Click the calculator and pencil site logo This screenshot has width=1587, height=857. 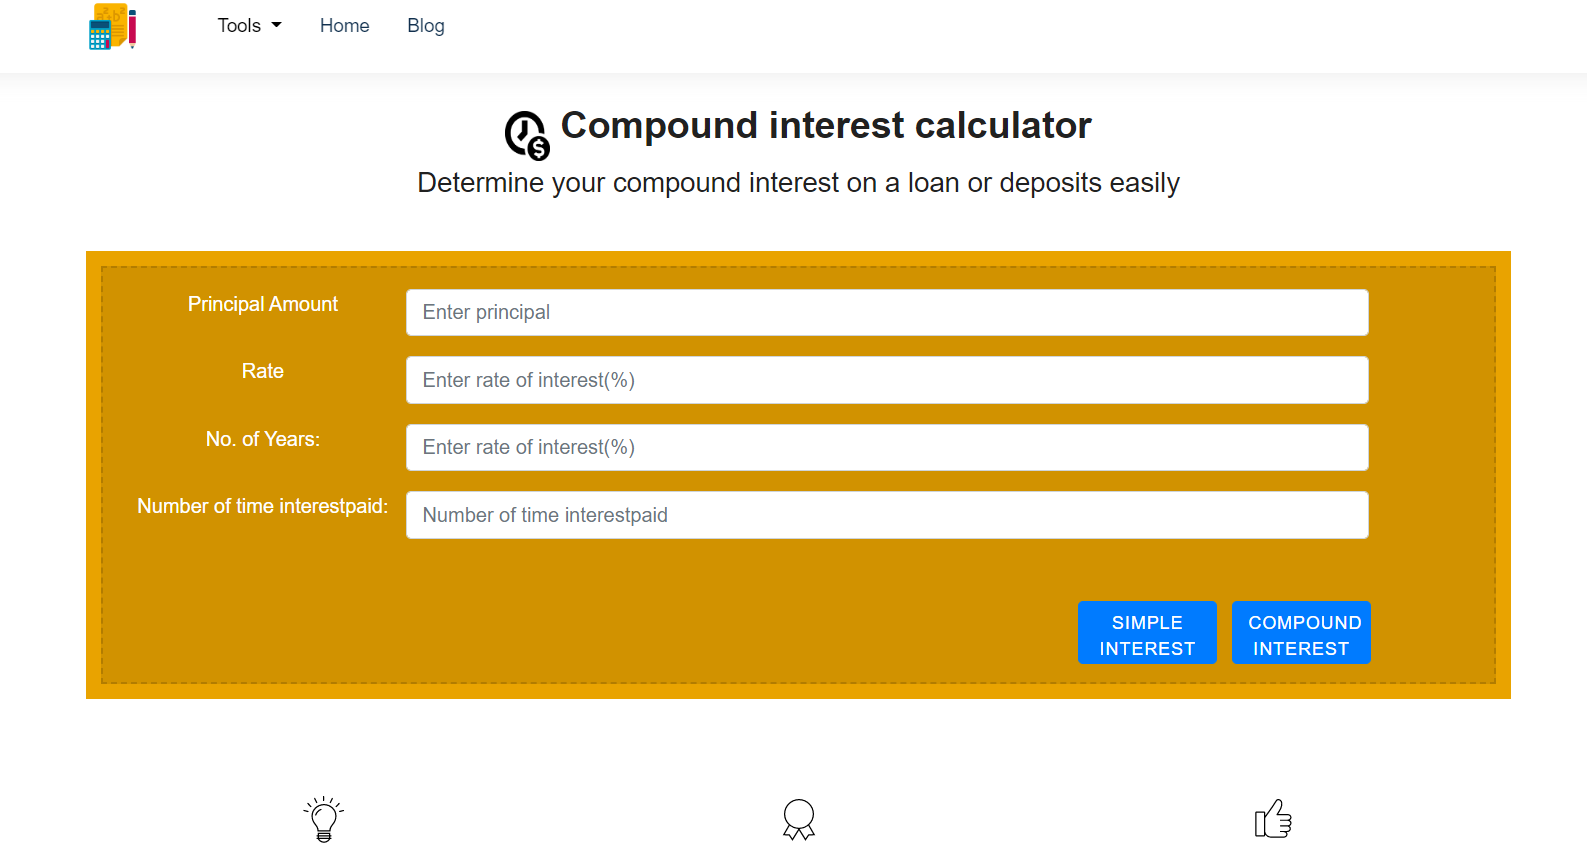tap(112, 26)
